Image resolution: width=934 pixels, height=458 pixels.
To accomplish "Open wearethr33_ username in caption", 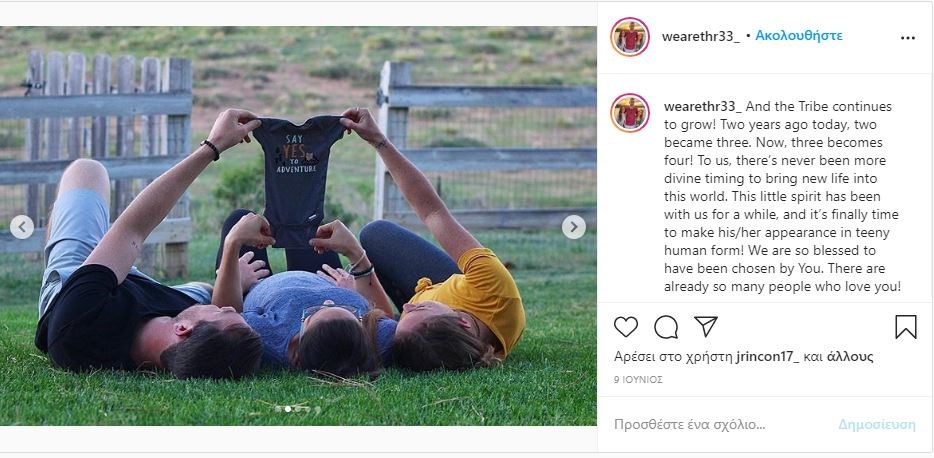I will pyautogui.click(x=703, y=107).
